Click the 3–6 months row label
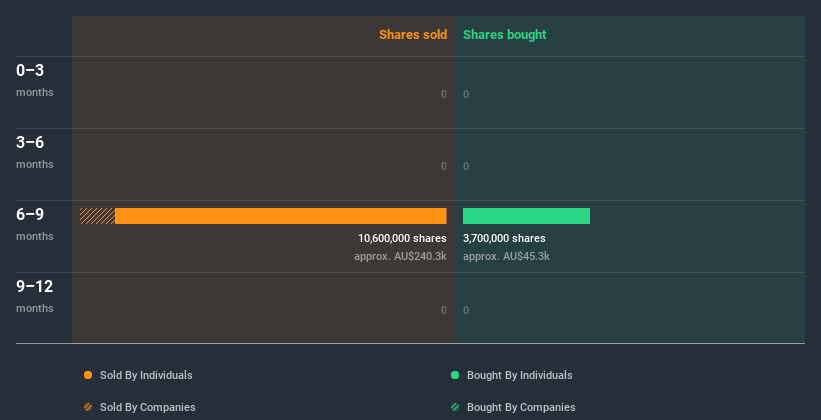This screenshot has width=821, height=420. 35,152
